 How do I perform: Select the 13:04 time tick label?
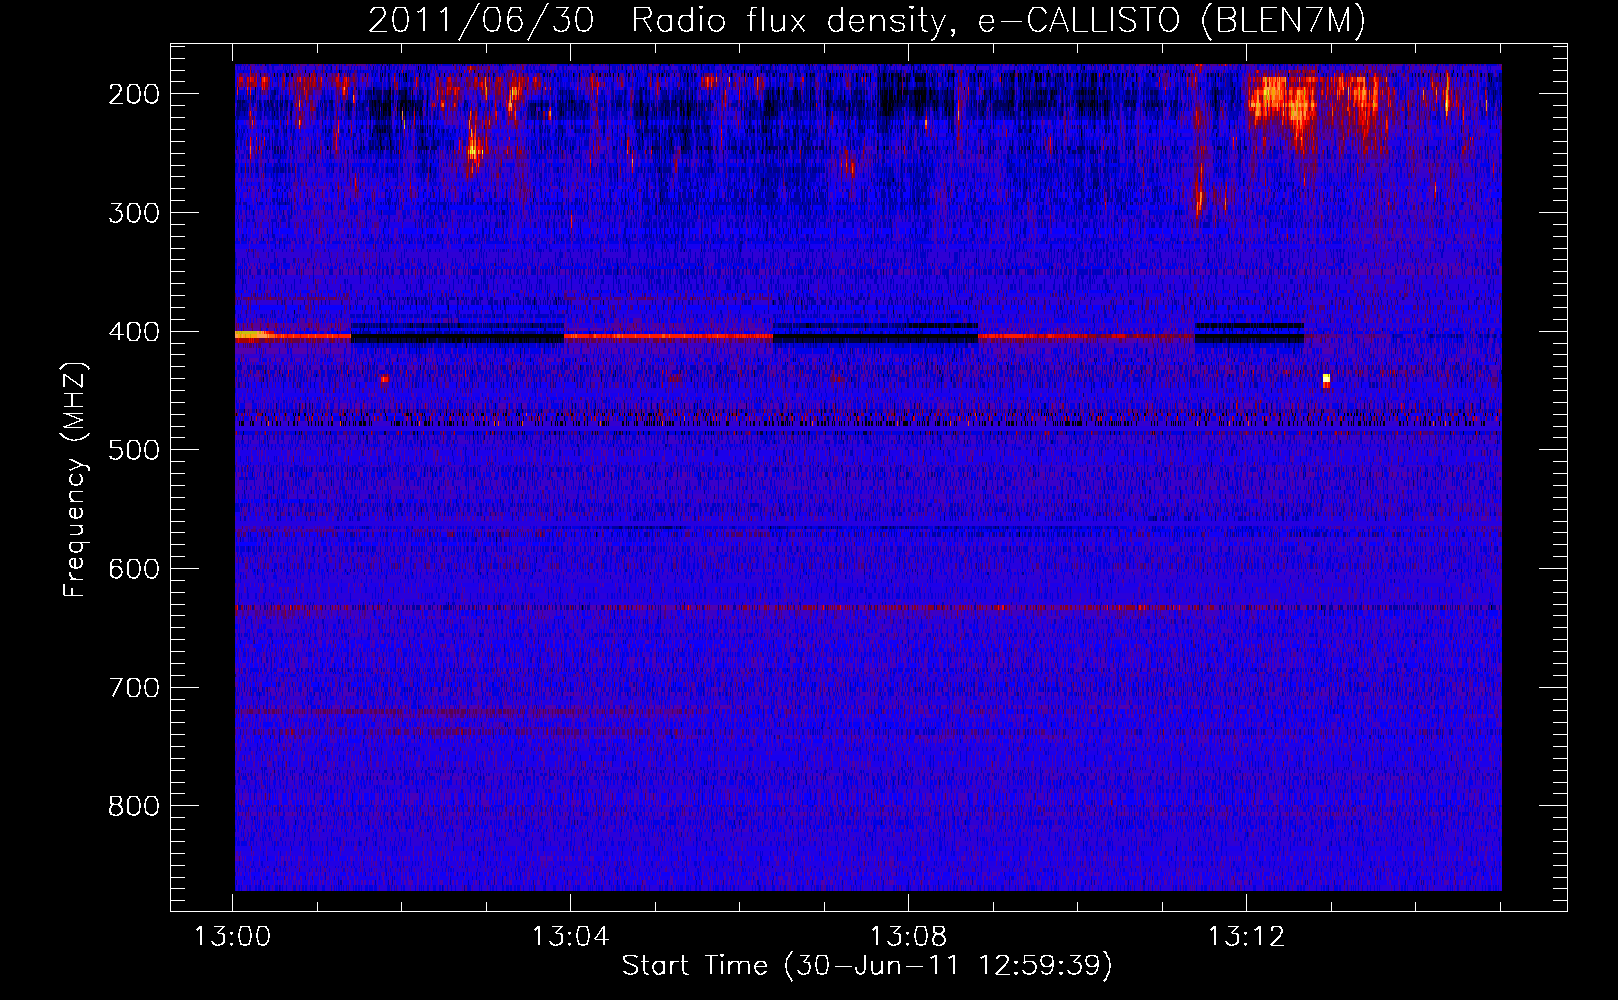click(x=571, y=937)
